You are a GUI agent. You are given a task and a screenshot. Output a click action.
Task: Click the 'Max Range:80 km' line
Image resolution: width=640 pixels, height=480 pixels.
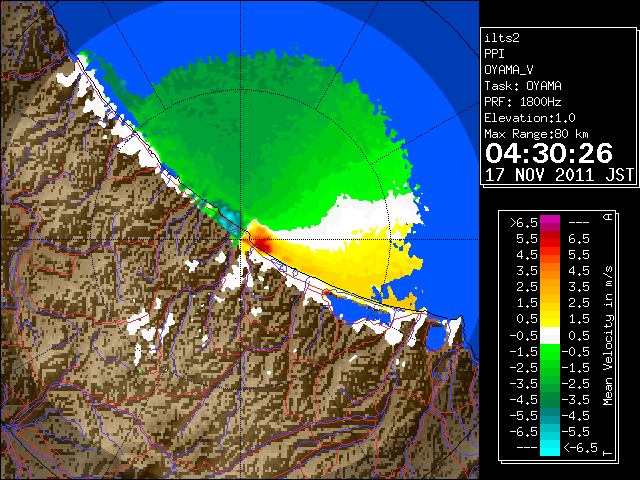(536, 134)
